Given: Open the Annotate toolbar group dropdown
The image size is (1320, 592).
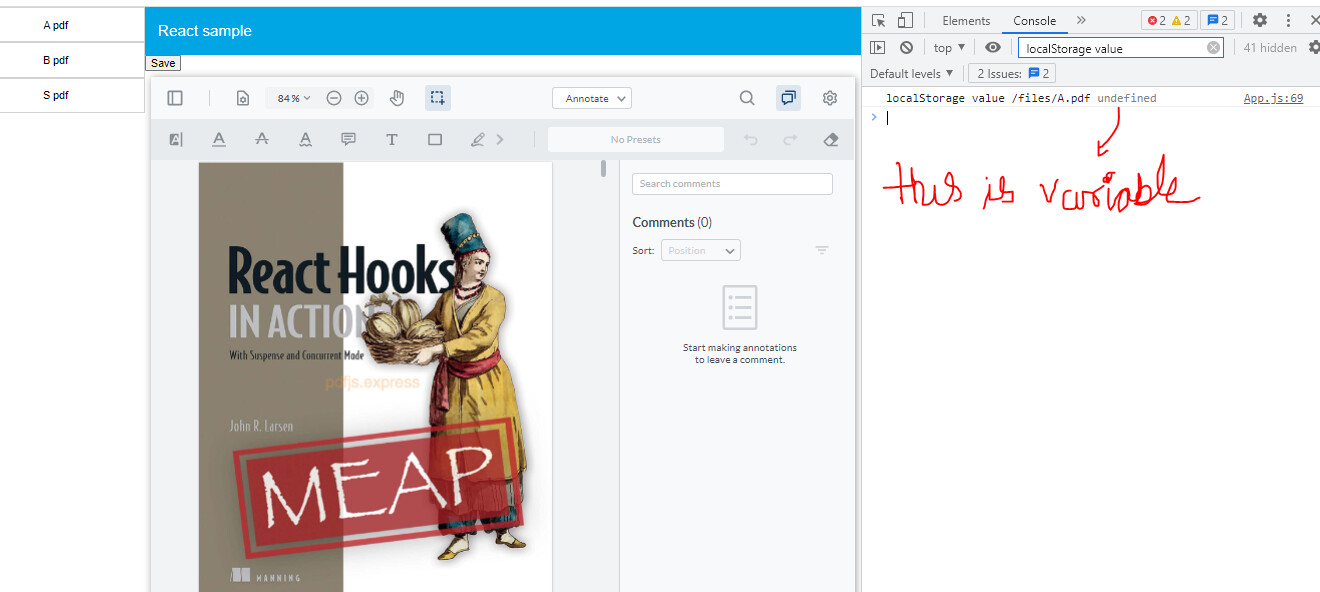Looking at the screenshot, I should pyautogui.click(x=592, y=98).
